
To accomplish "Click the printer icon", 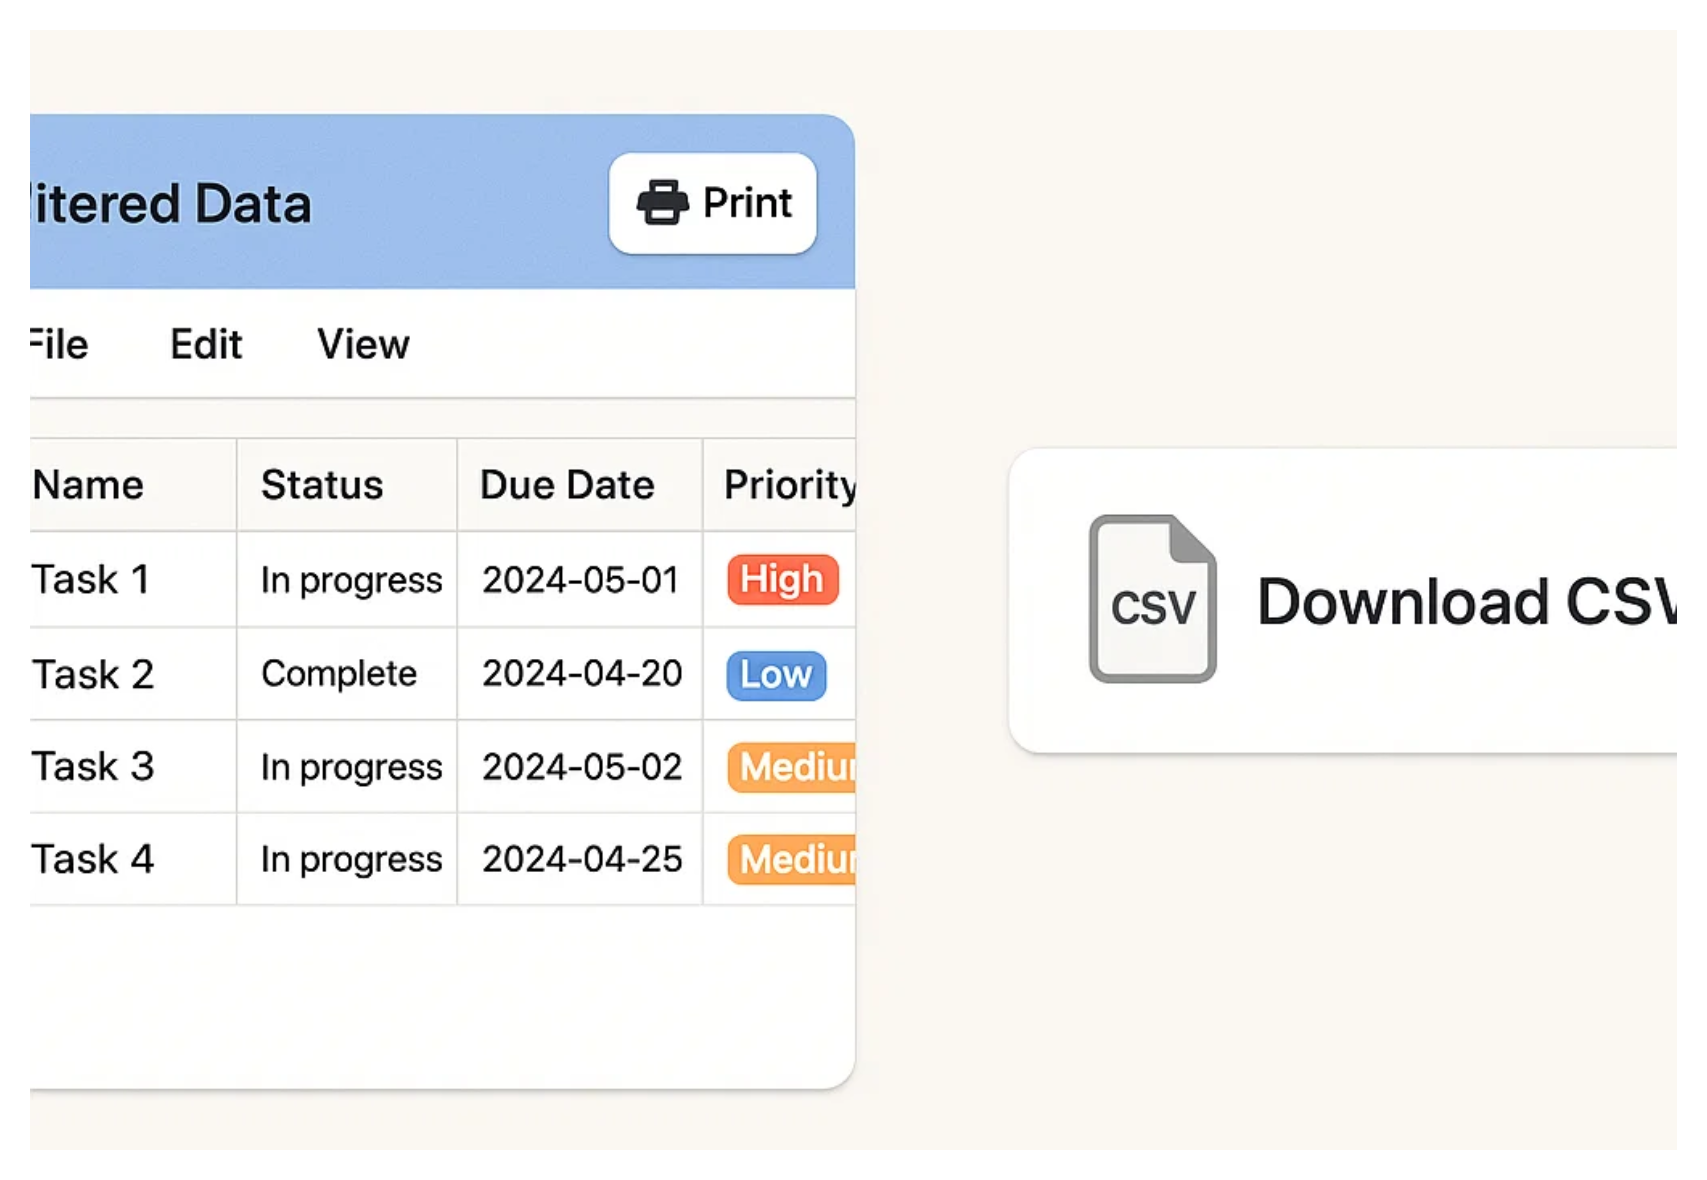I will 662,203.
